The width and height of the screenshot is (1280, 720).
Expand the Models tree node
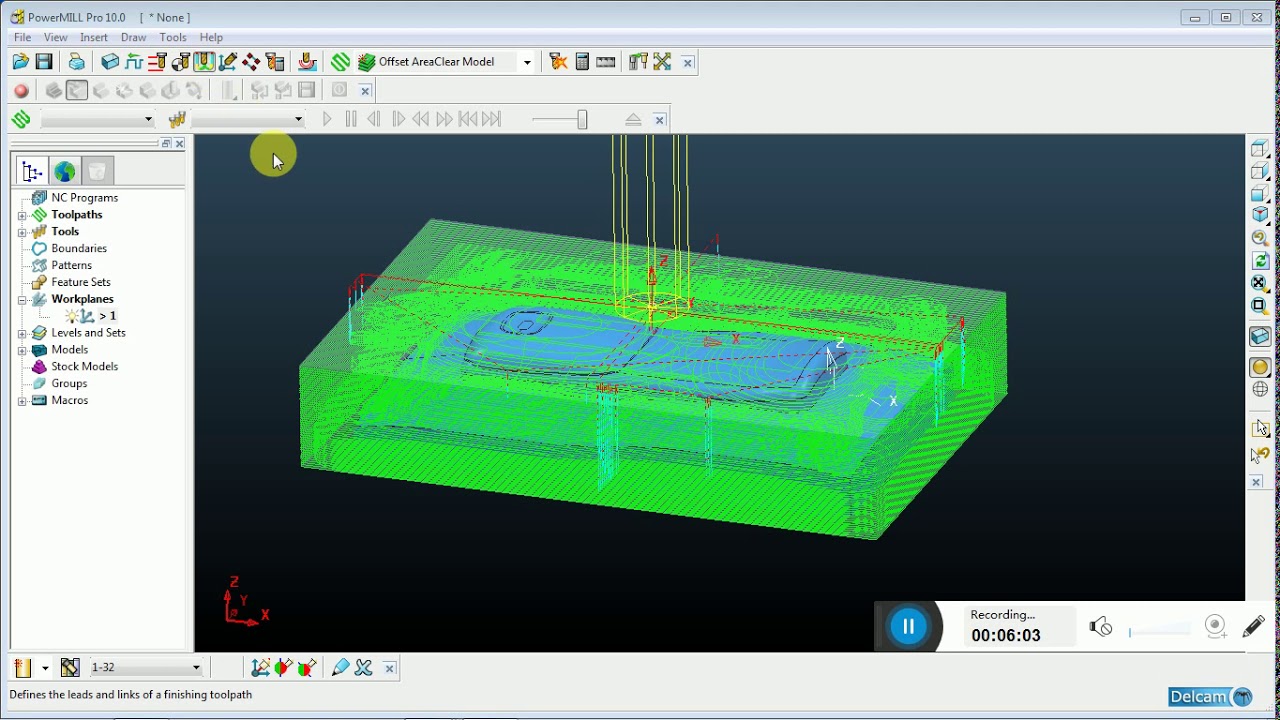click(22, 350)
